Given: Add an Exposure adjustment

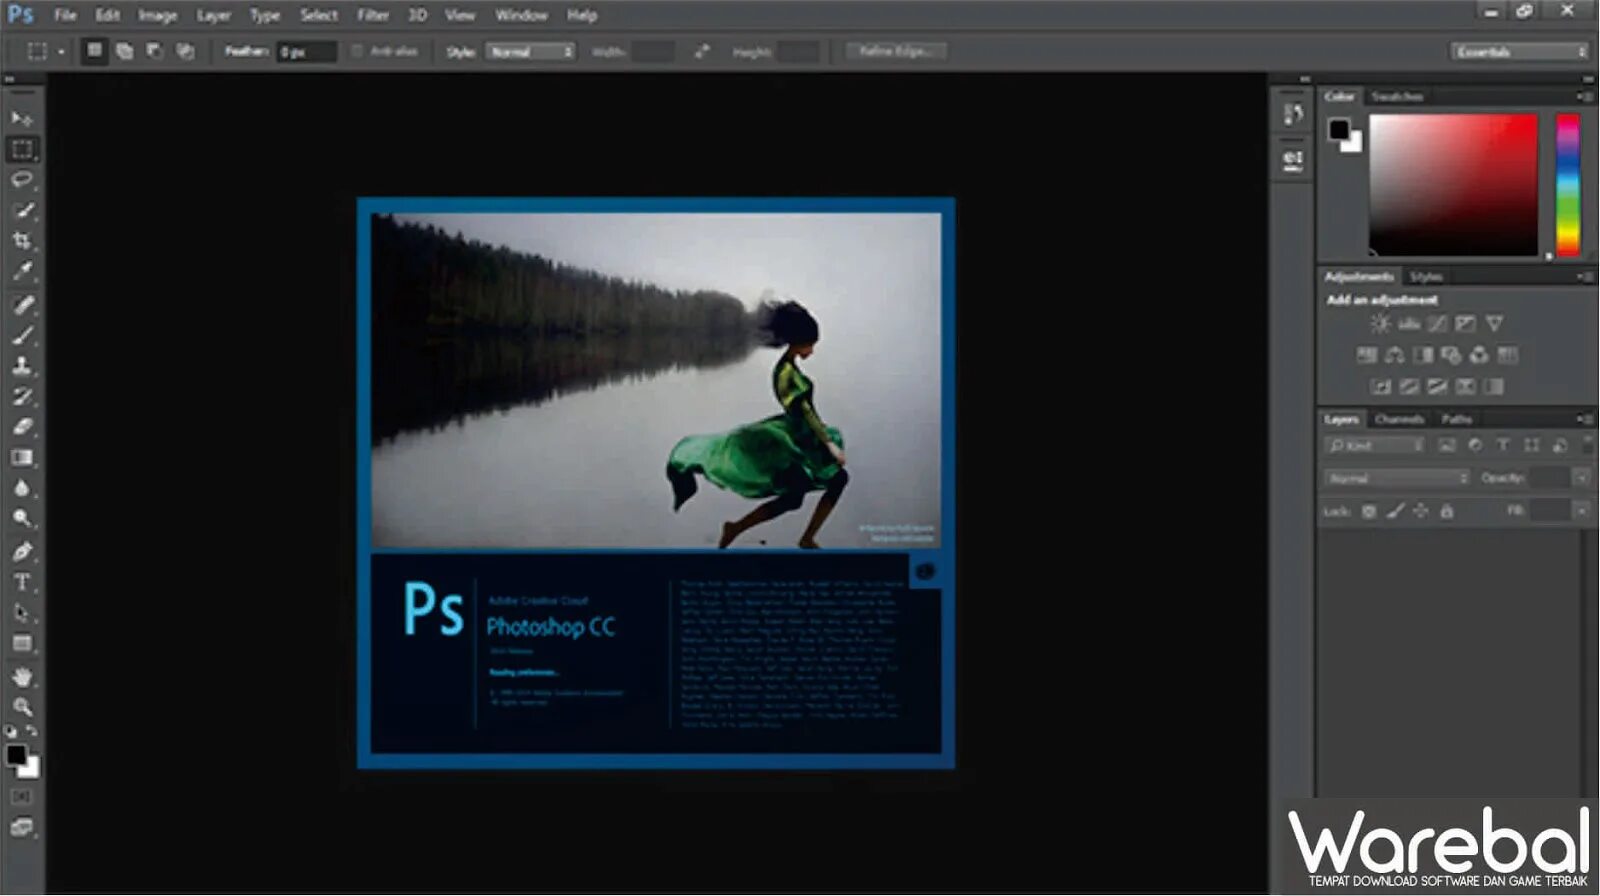Looking at the screenshot, I should click(1465, 323).
